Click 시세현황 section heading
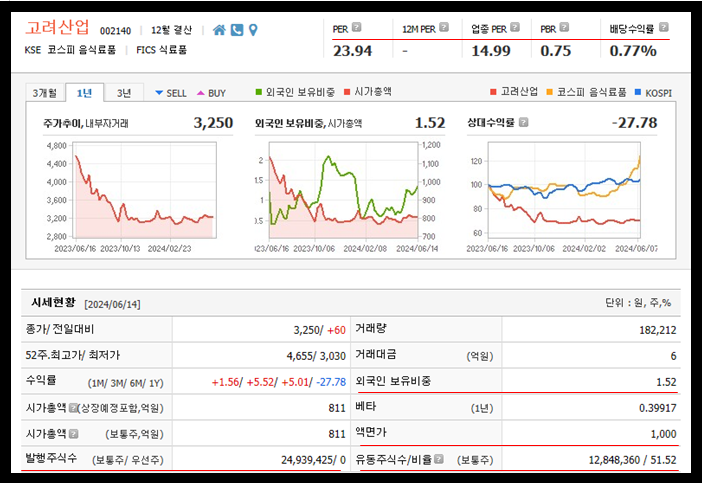702x483 pixels. [53, 303]
